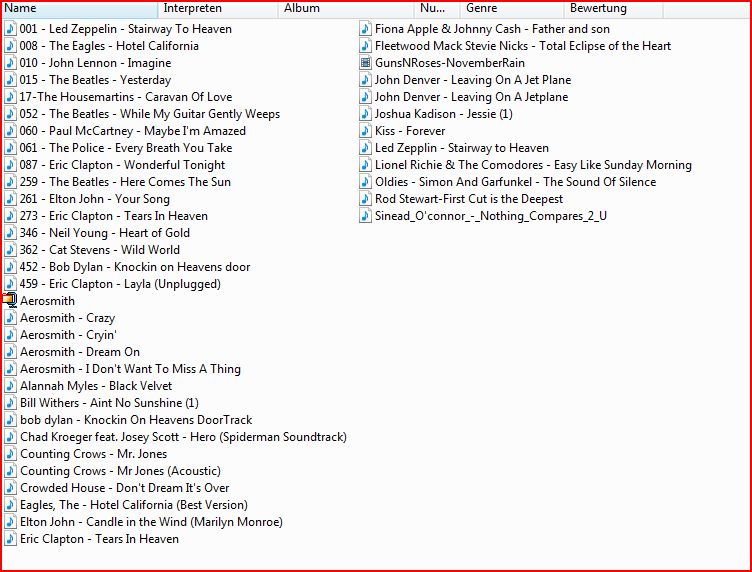Select 346 - Neil Young - Heart of Gold

point(97,233)
